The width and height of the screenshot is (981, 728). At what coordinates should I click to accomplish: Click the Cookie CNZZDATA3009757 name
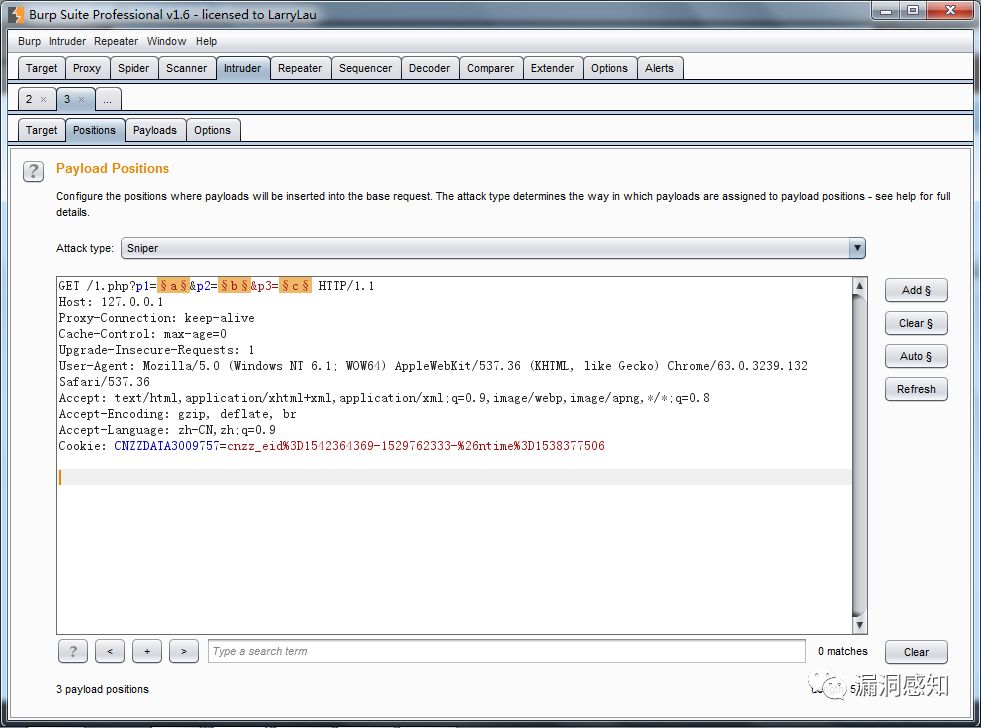point(166,446)
